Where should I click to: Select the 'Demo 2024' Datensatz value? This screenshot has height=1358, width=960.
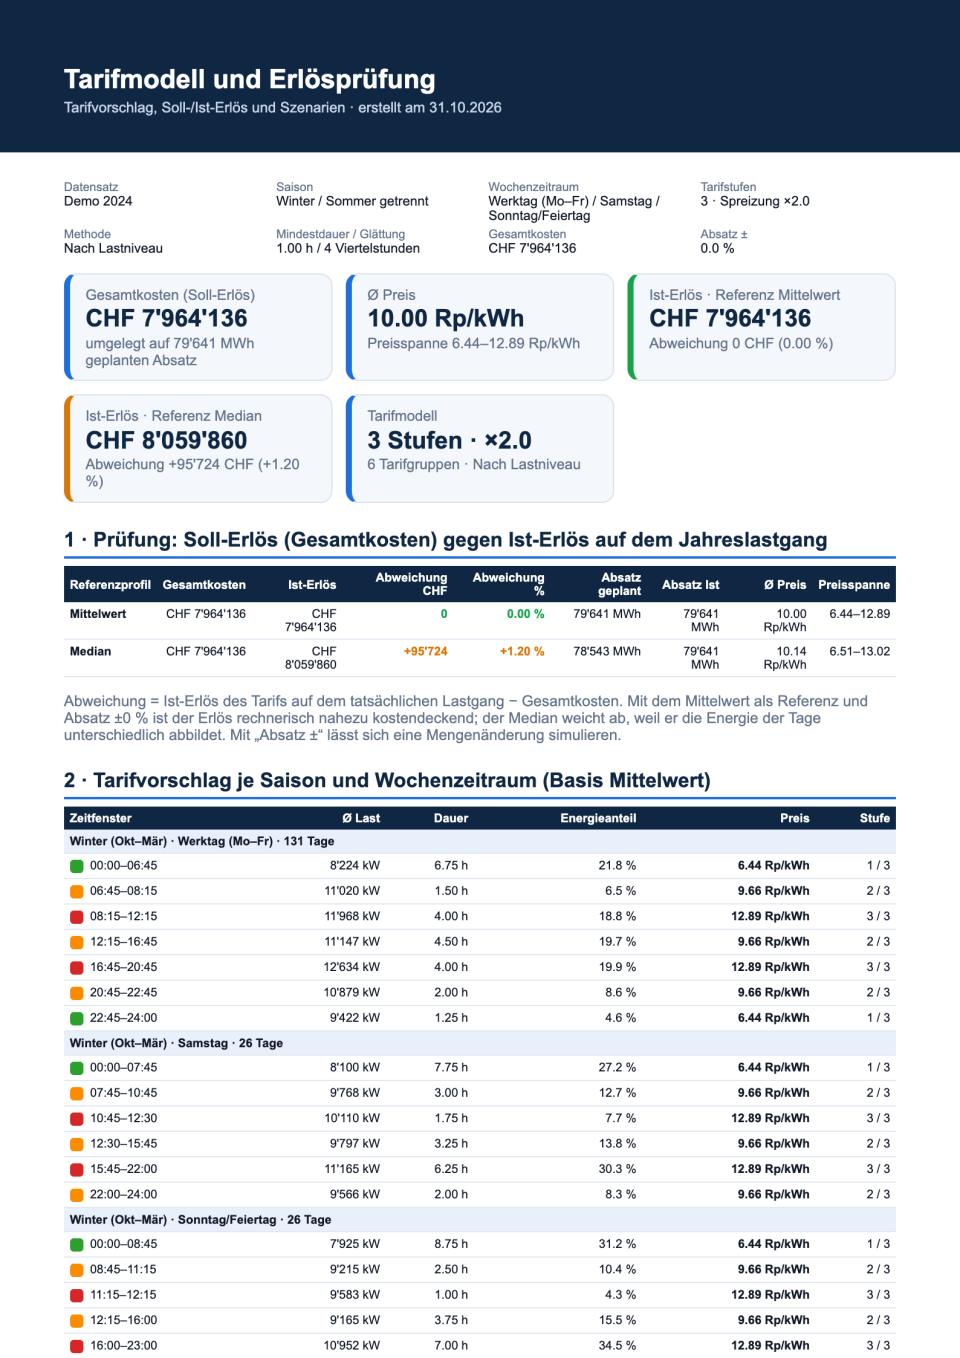coord(98,201)
